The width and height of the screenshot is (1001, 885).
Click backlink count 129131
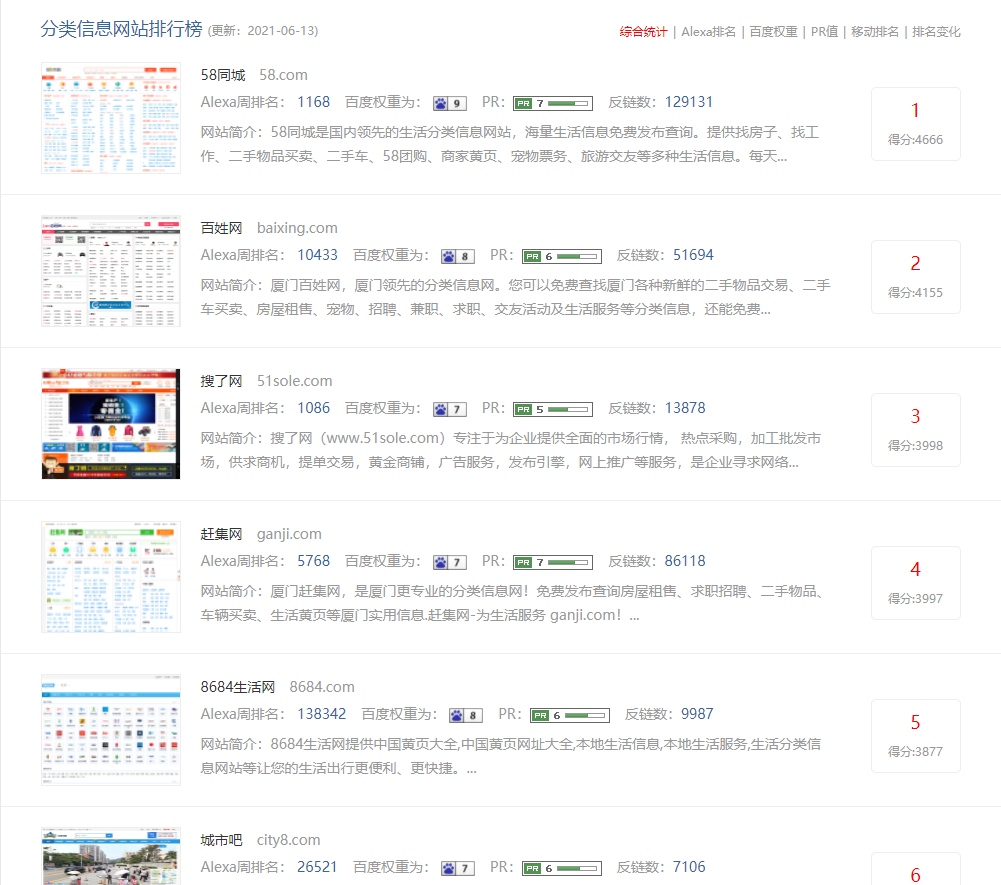coord(689,102)
